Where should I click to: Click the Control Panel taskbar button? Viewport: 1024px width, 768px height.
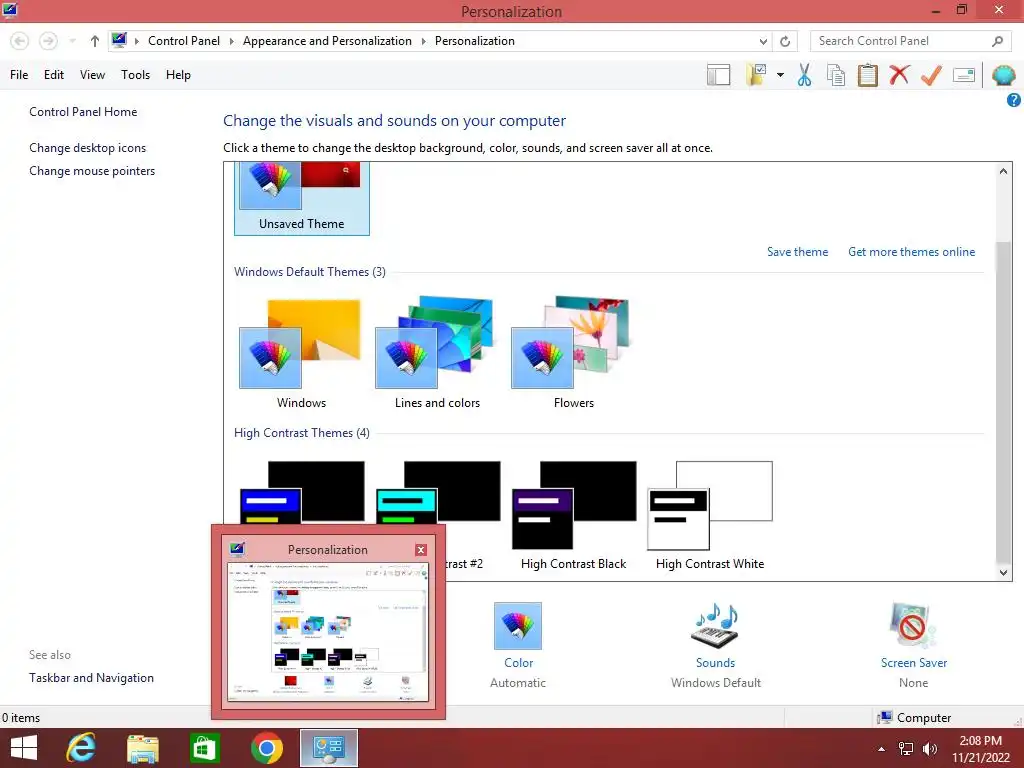click(328, 748)
